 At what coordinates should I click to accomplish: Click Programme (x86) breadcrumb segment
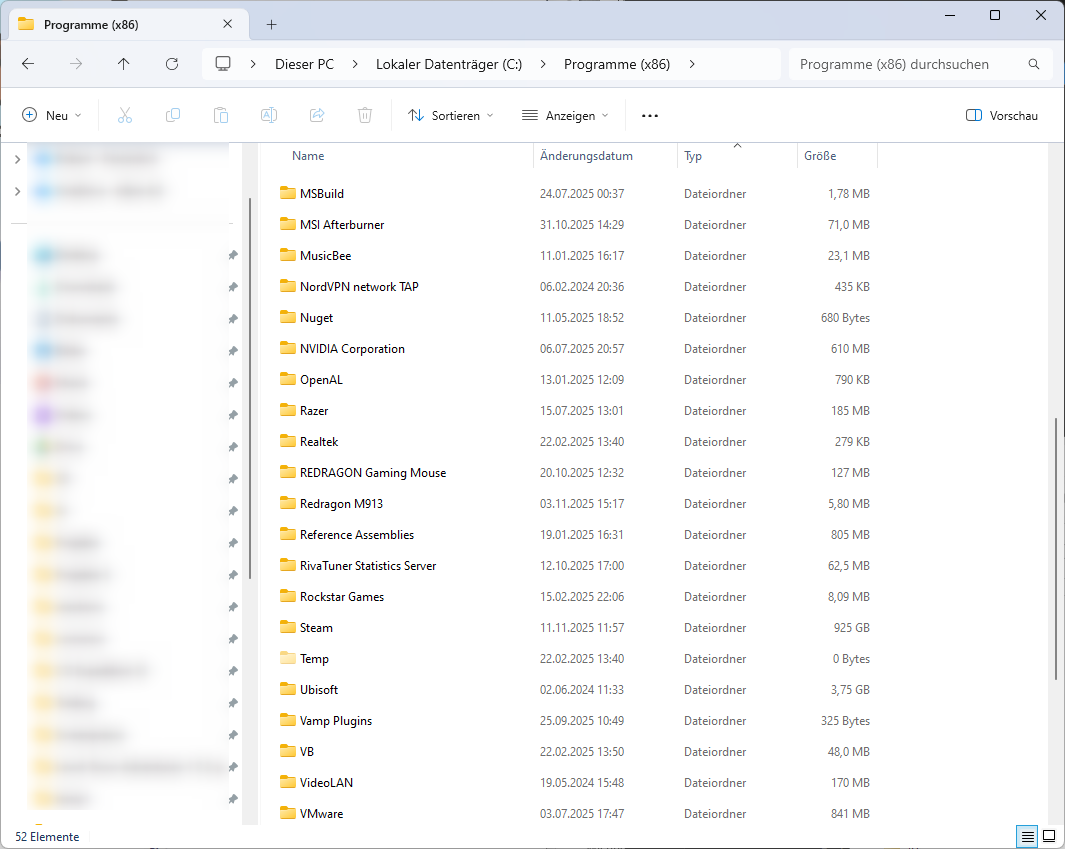(617, 64)
